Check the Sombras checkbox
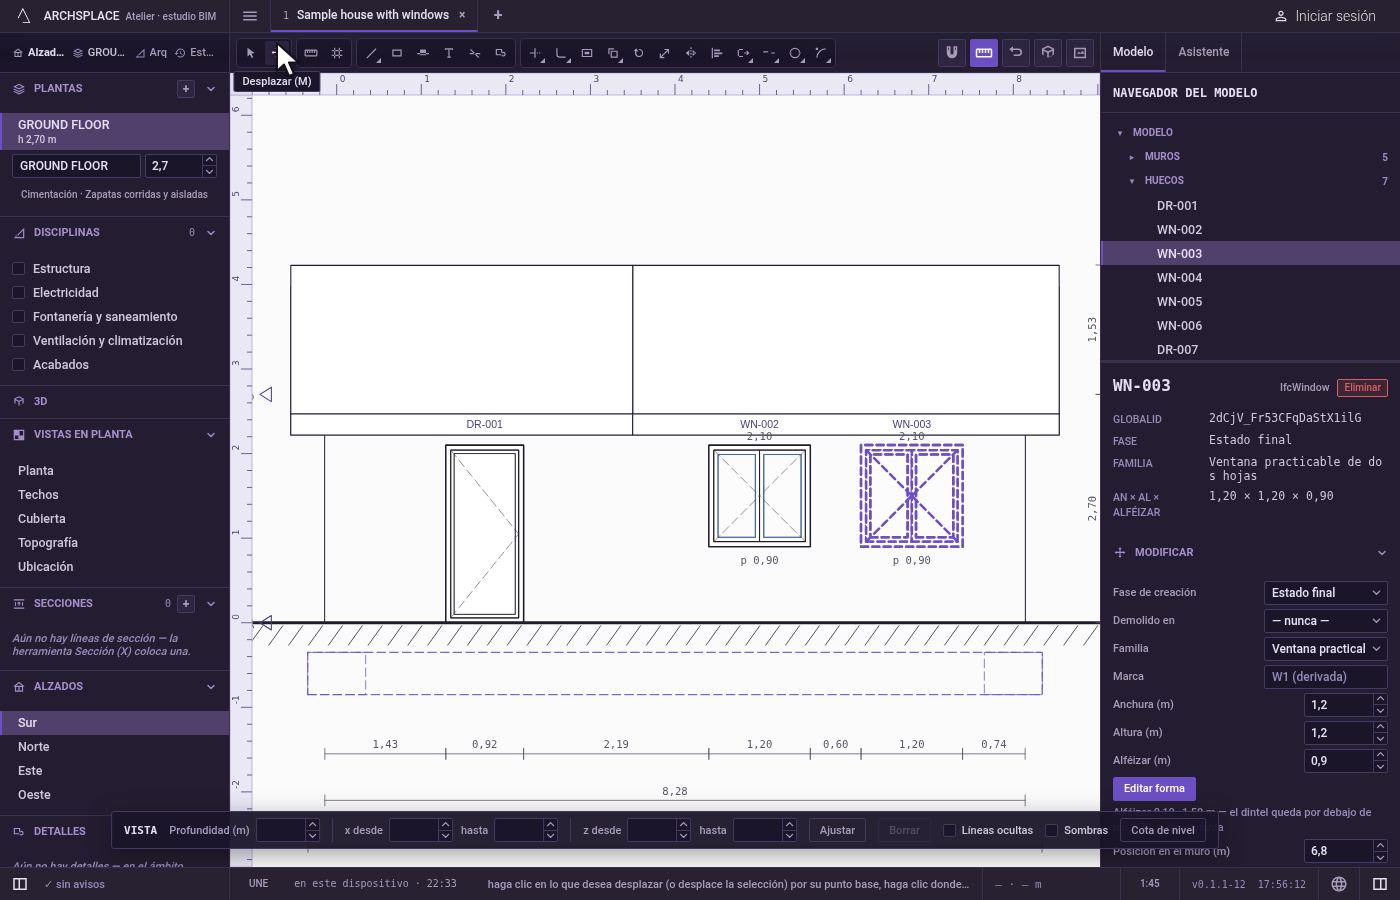The height and width of the screenshot is (900, 1400). tap(1052, 830)
